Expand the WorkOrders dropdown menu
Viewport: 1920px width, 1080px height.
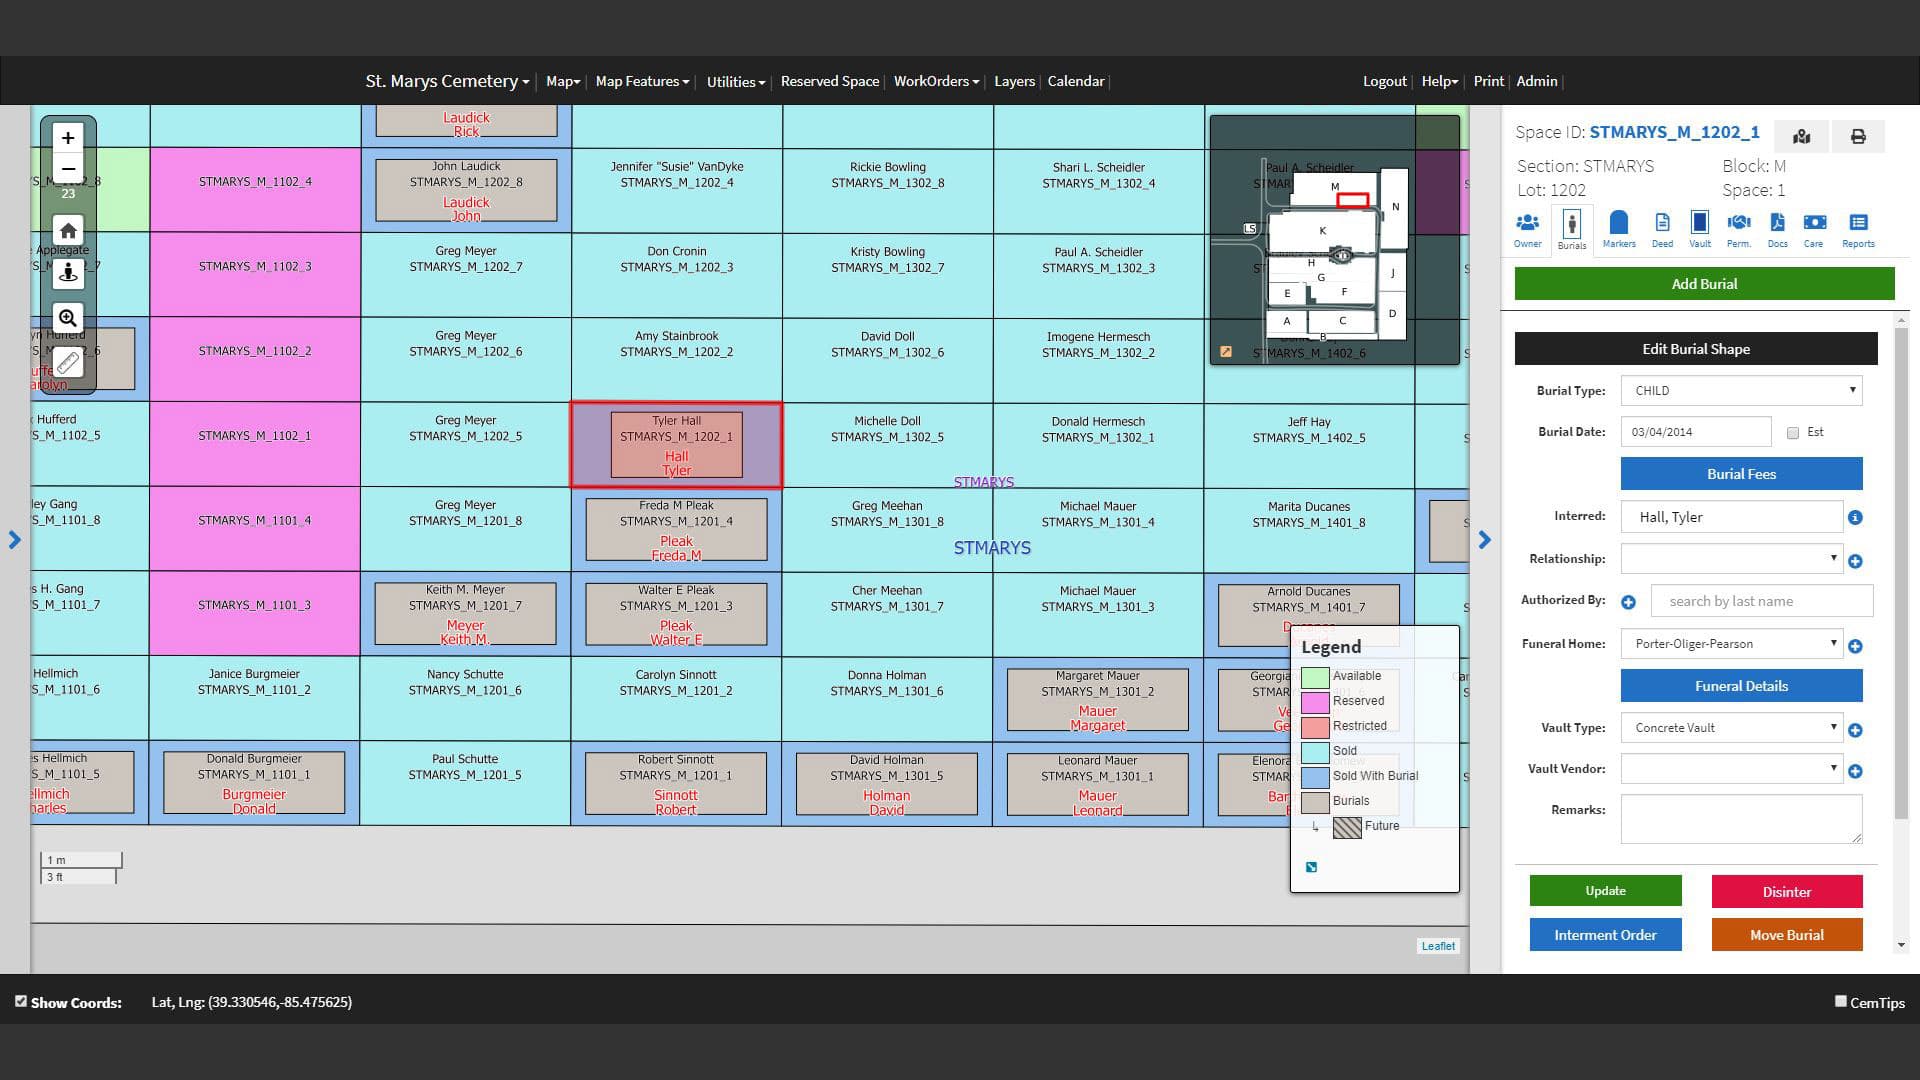[x=936, y=81]
